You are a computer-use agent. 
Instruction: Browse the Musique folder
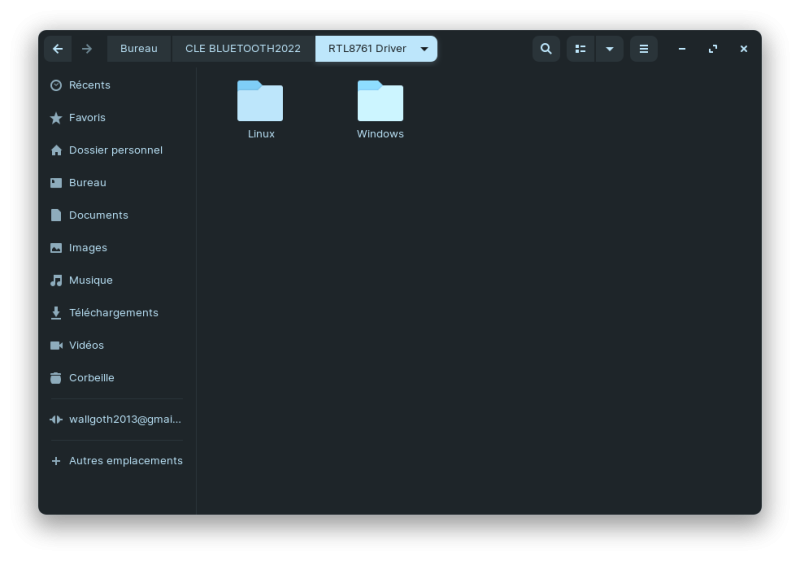(x=90, y=280)
